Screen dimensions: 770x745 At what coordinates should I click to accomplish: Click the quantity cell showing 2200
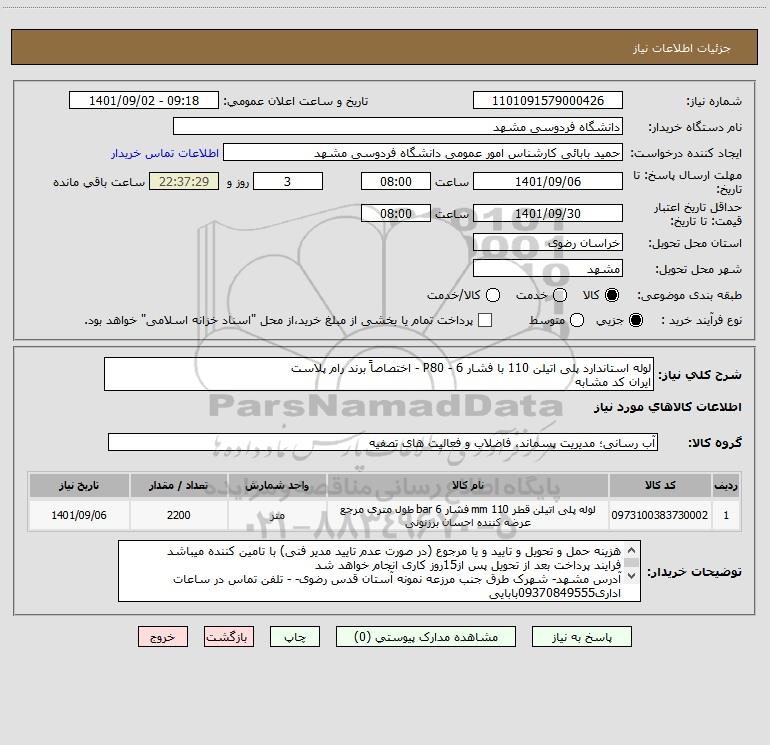point(178,515)
